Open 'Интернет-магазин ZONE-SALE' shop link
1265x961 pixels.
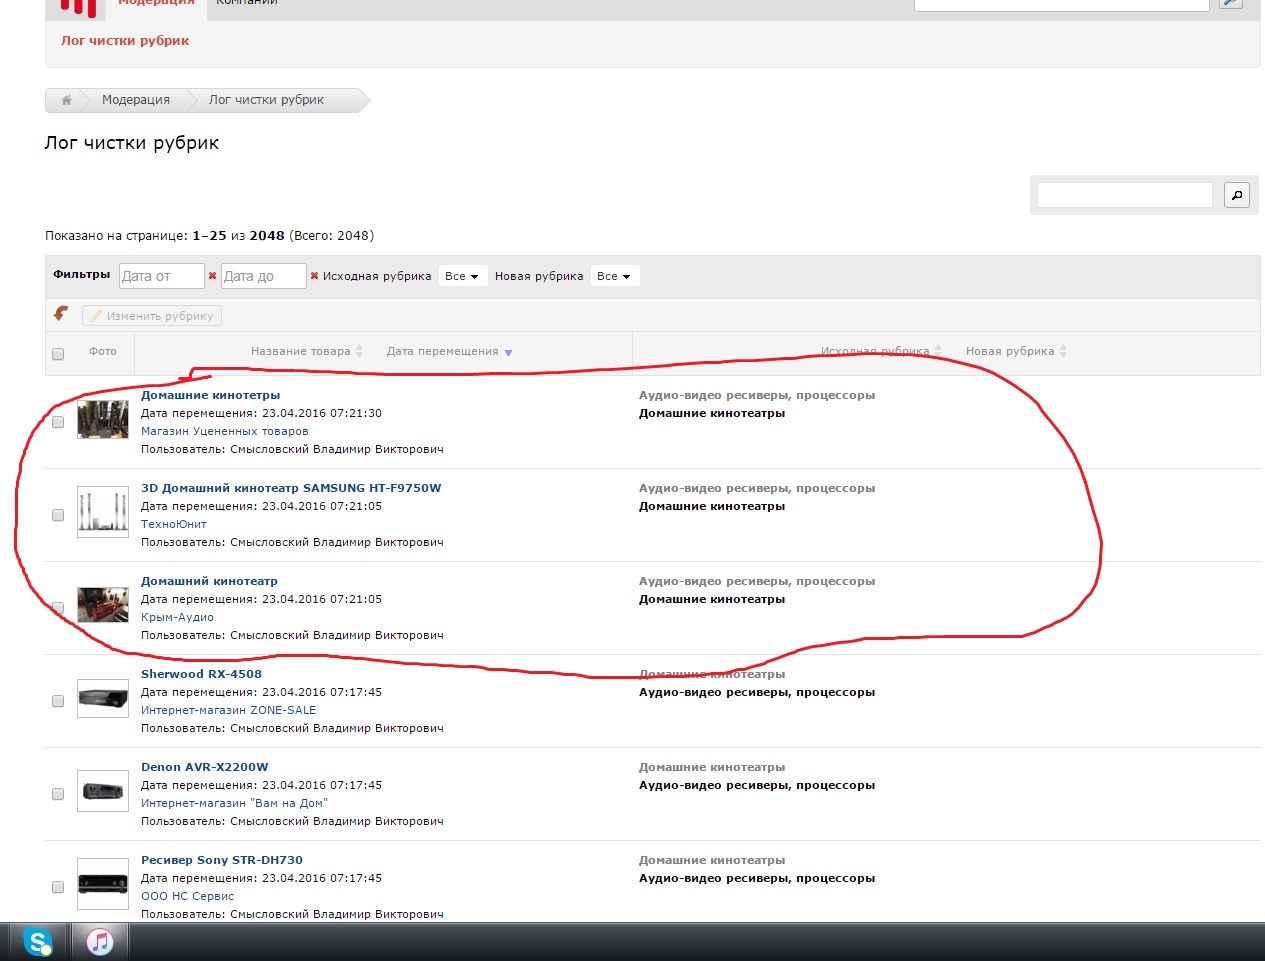click(228, 710)
